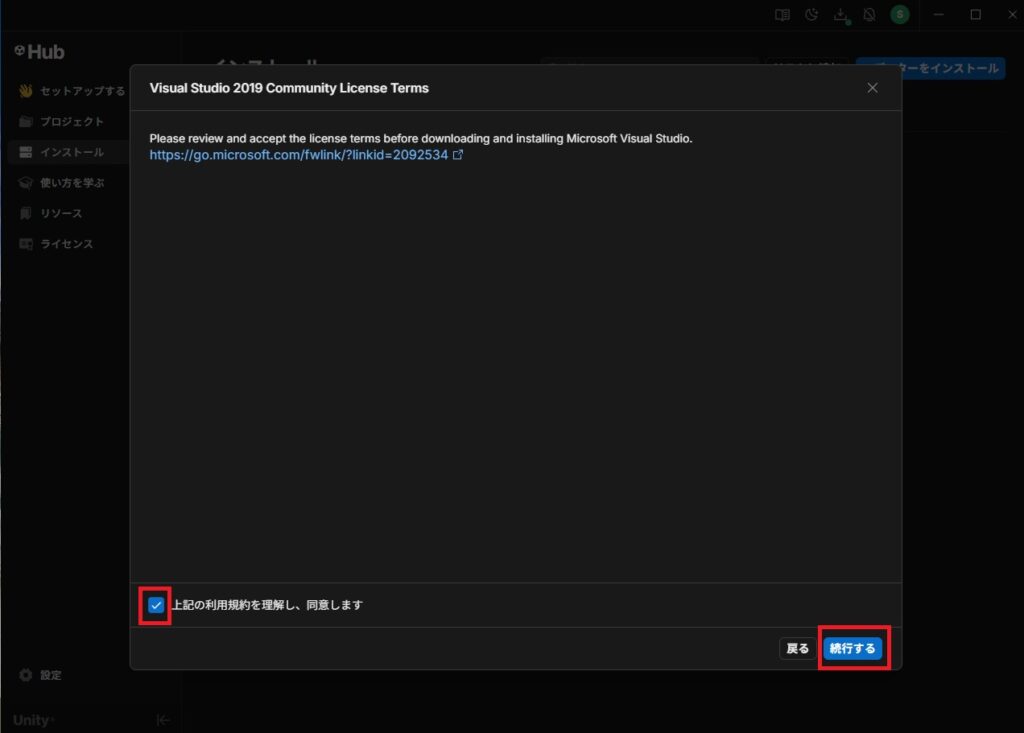This screenshot has width=1024, height=733.
Task: Open the green user account avatar
Action: [900, 14]
